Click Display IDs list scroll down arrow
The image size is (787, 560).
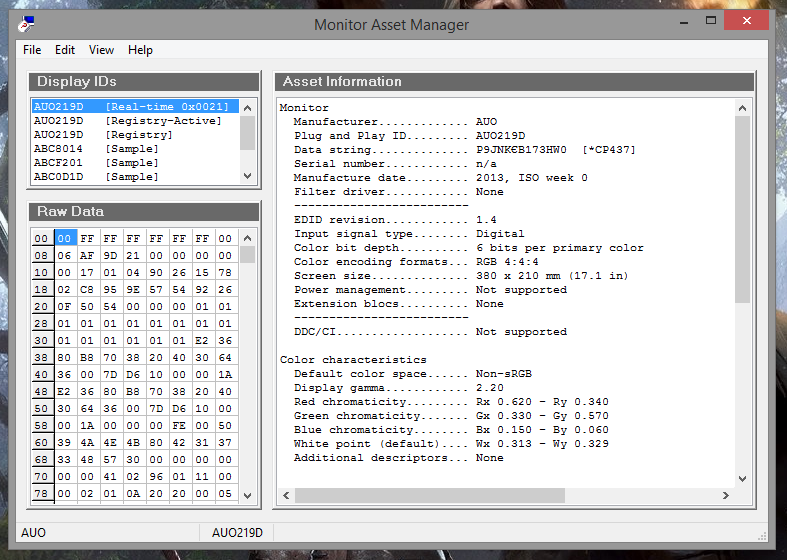tap(247, 176)
